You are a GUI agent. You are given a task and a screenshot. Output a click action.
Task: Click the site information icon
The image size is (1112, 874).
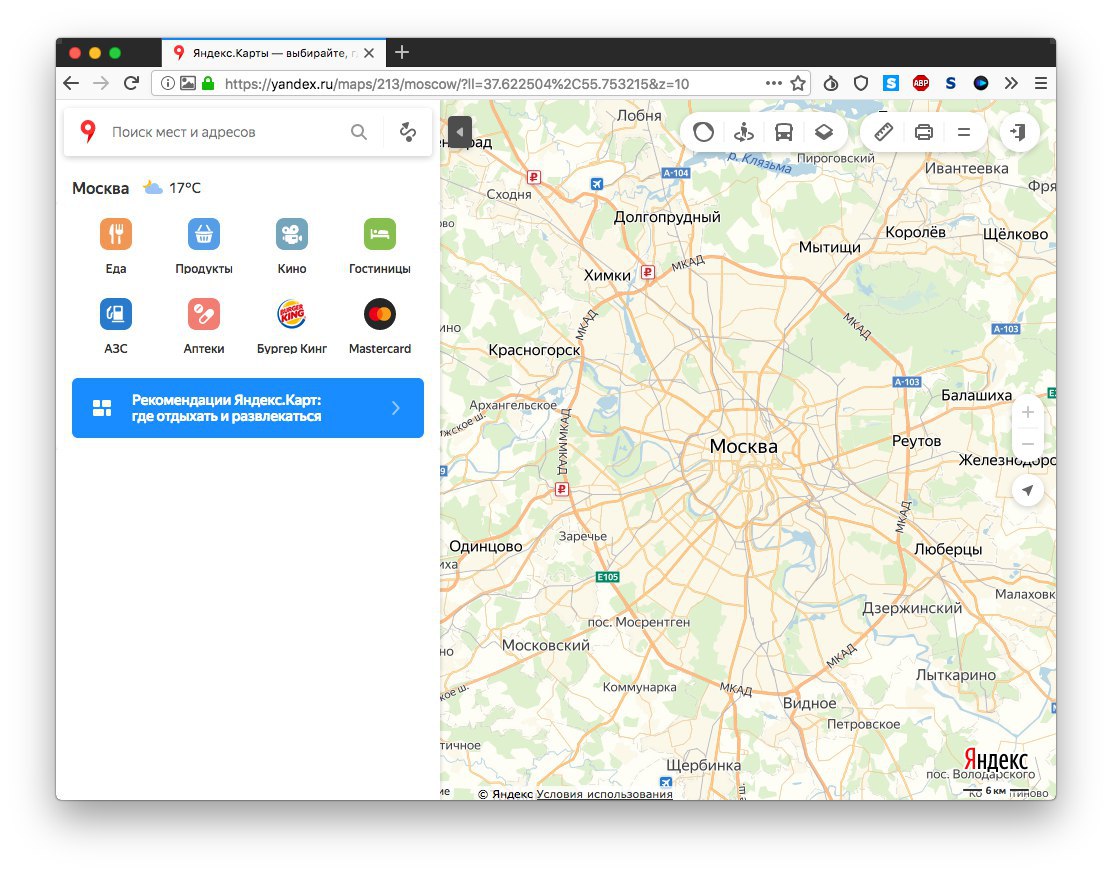[167, 83]
